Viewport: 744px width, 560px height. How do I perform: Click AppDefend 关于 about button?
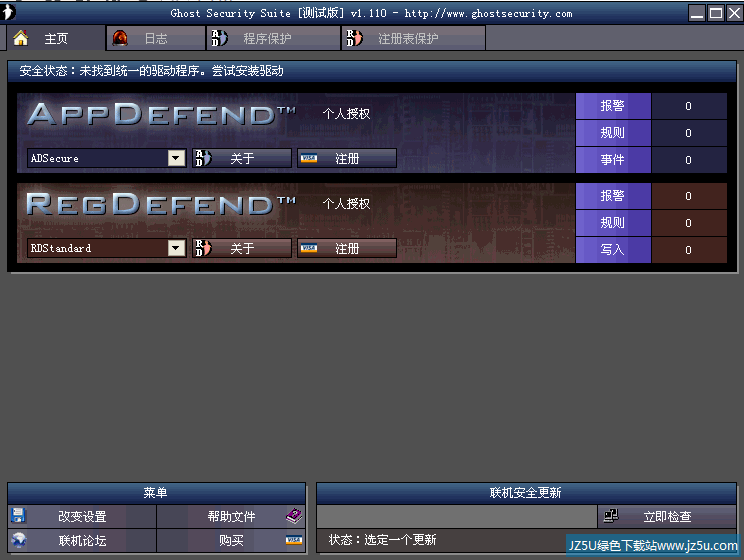(x=242, y=158)
